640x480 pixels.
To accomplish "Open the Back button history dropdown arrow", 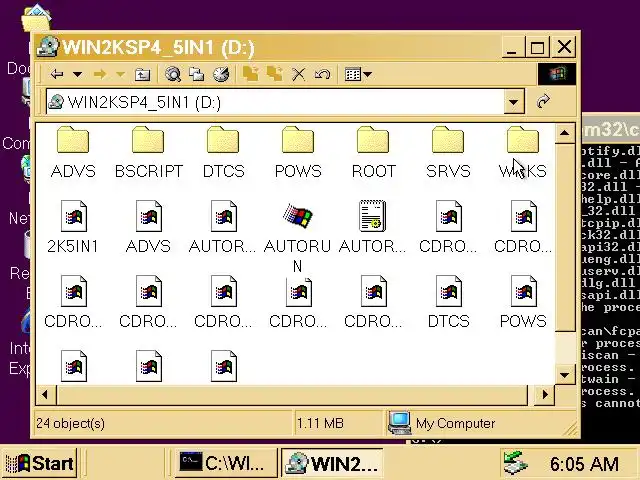I will [x=78, y=74].
